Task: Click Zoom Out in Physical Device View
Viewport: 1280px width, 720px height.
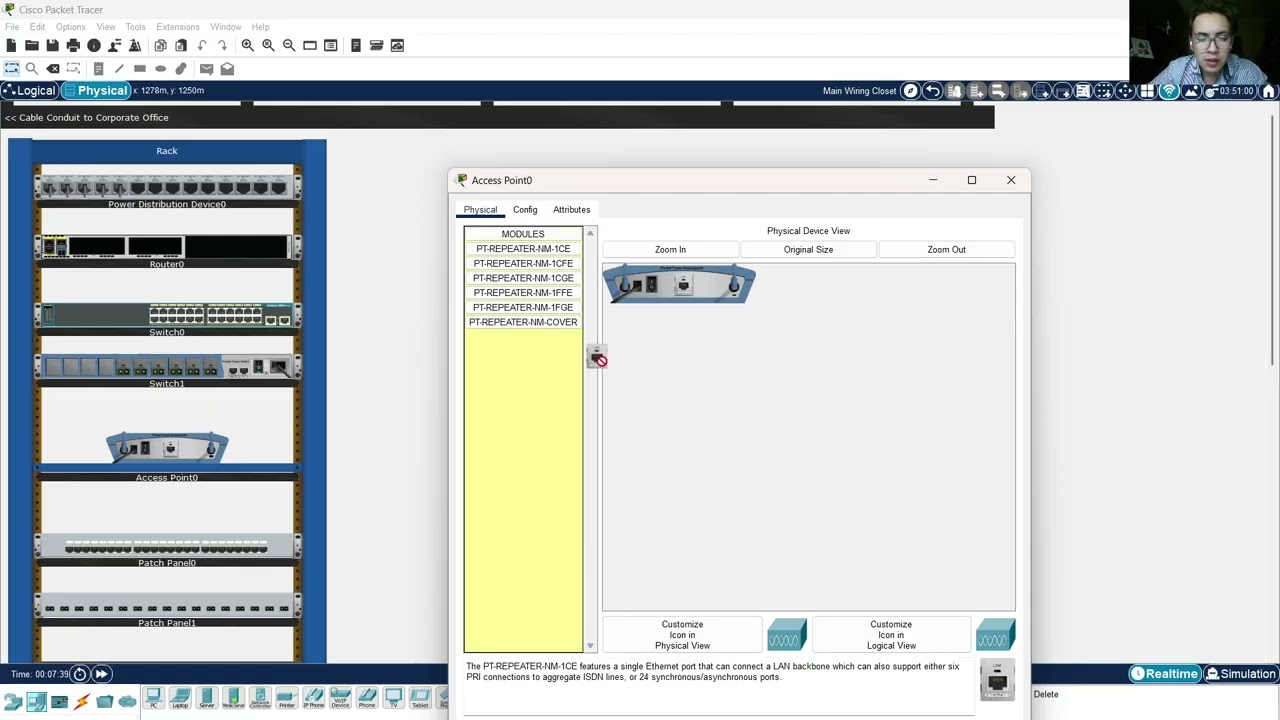Action: pos(946,250)
